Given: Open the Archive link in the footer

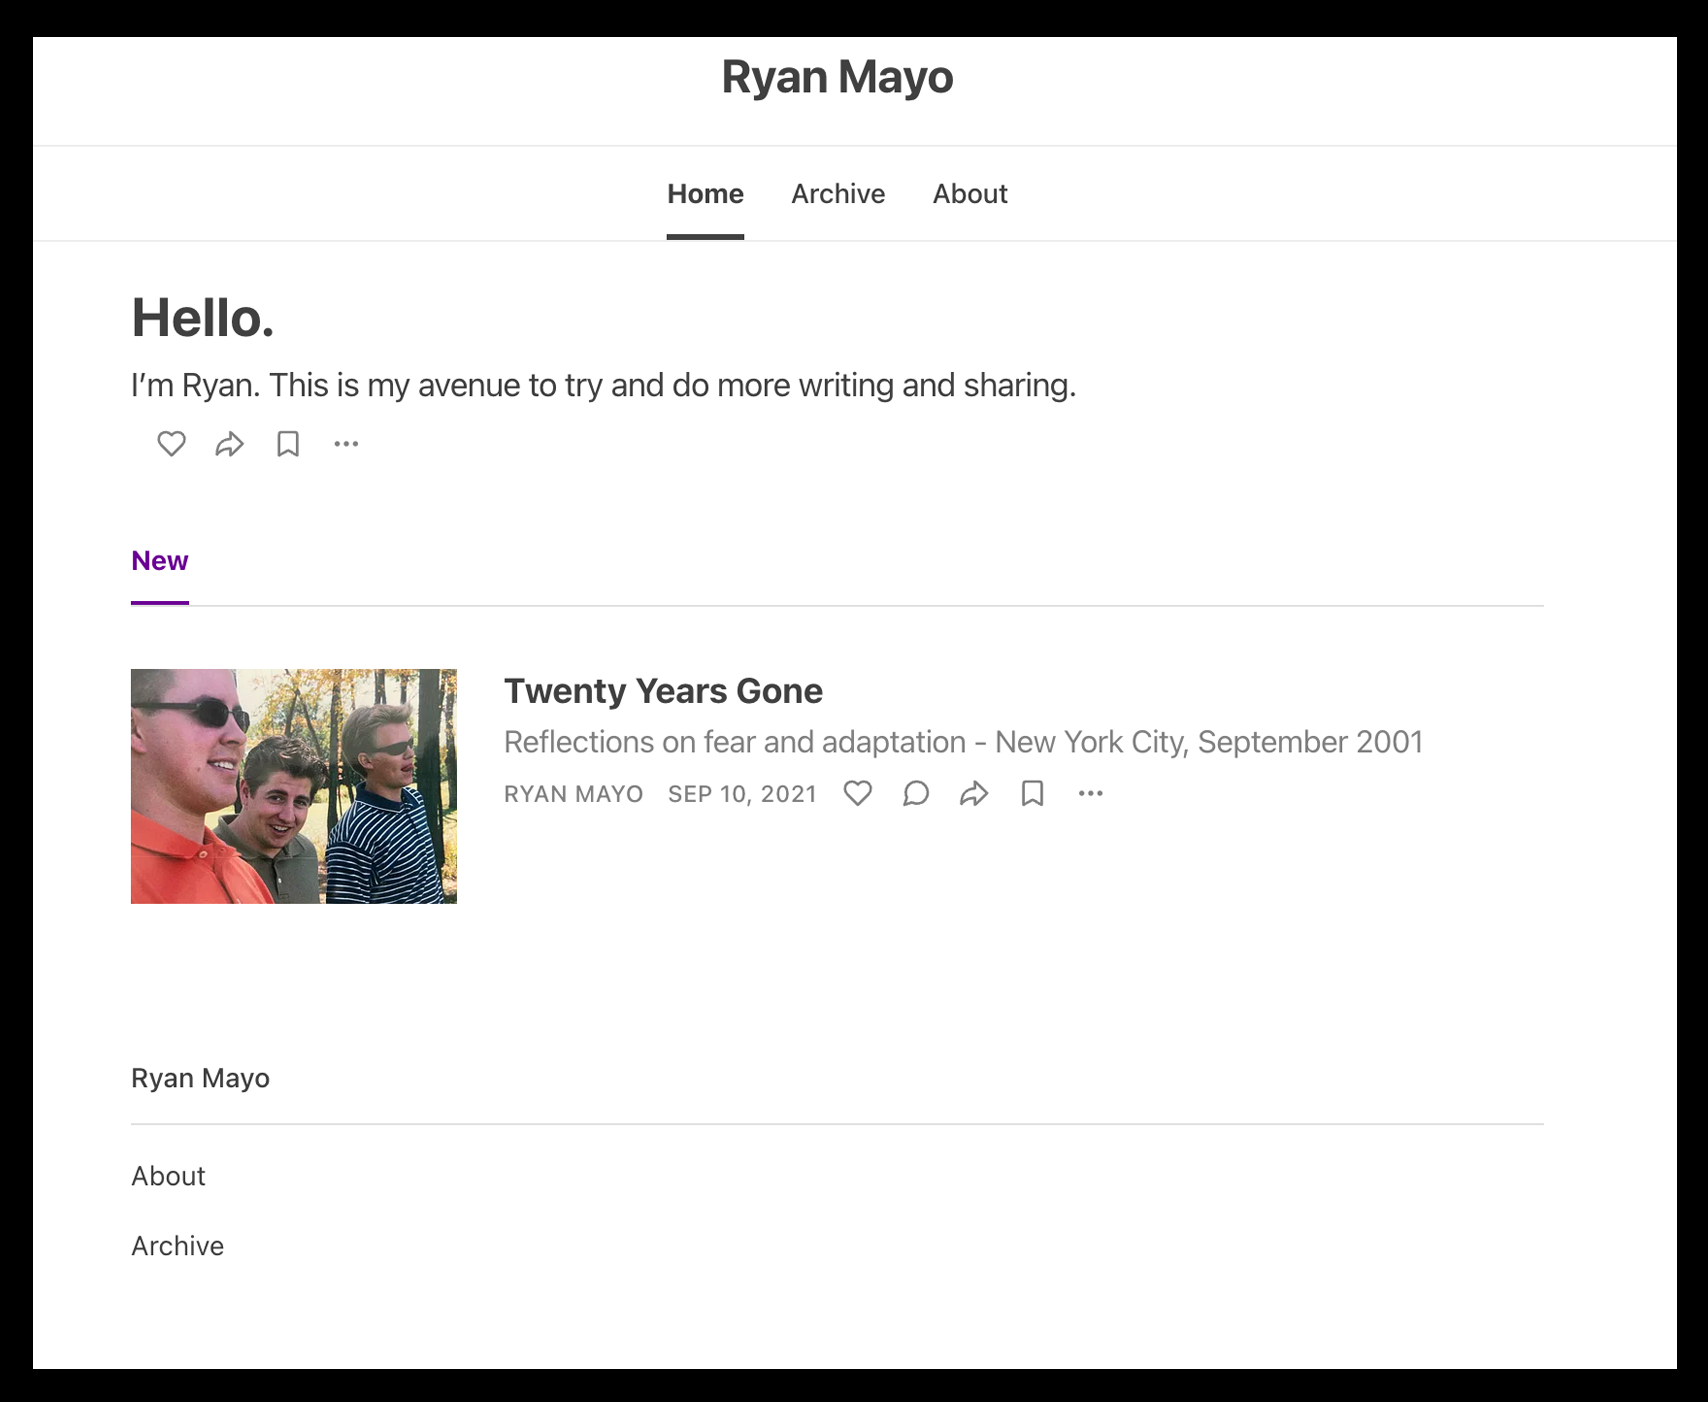Looking at the screenshot, I should (x=178, y=1246).
